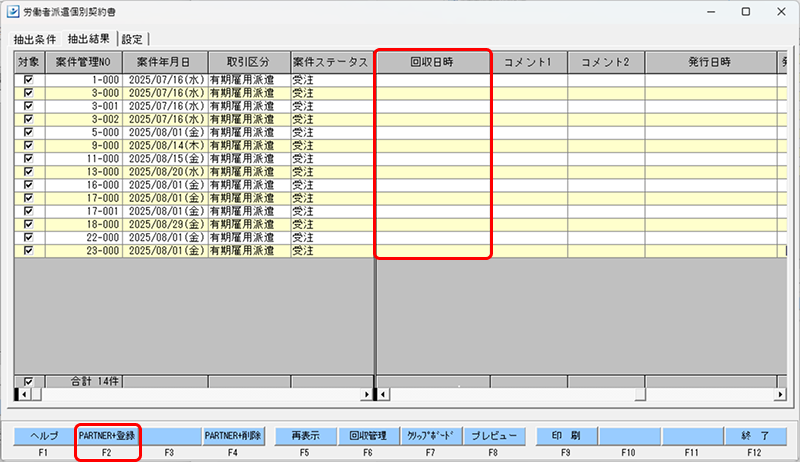Click the プレビュー button
Viewport: 800px width, 462px height.
click(x=494, y=436)
